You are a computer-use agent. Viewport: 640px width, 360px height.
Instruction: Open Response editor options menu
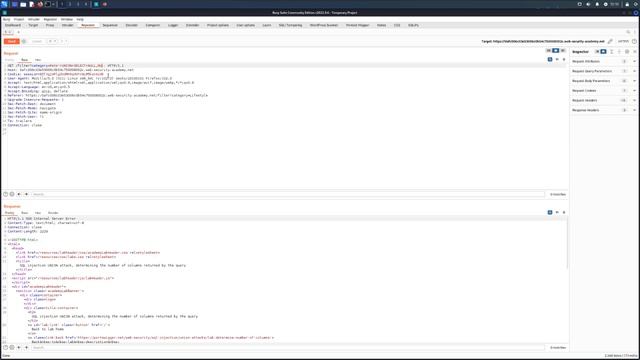[564, 212]
